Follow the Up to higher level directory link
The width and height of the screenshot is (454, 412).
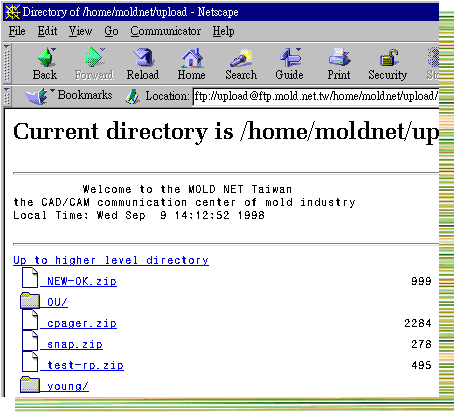coord(111,260)
